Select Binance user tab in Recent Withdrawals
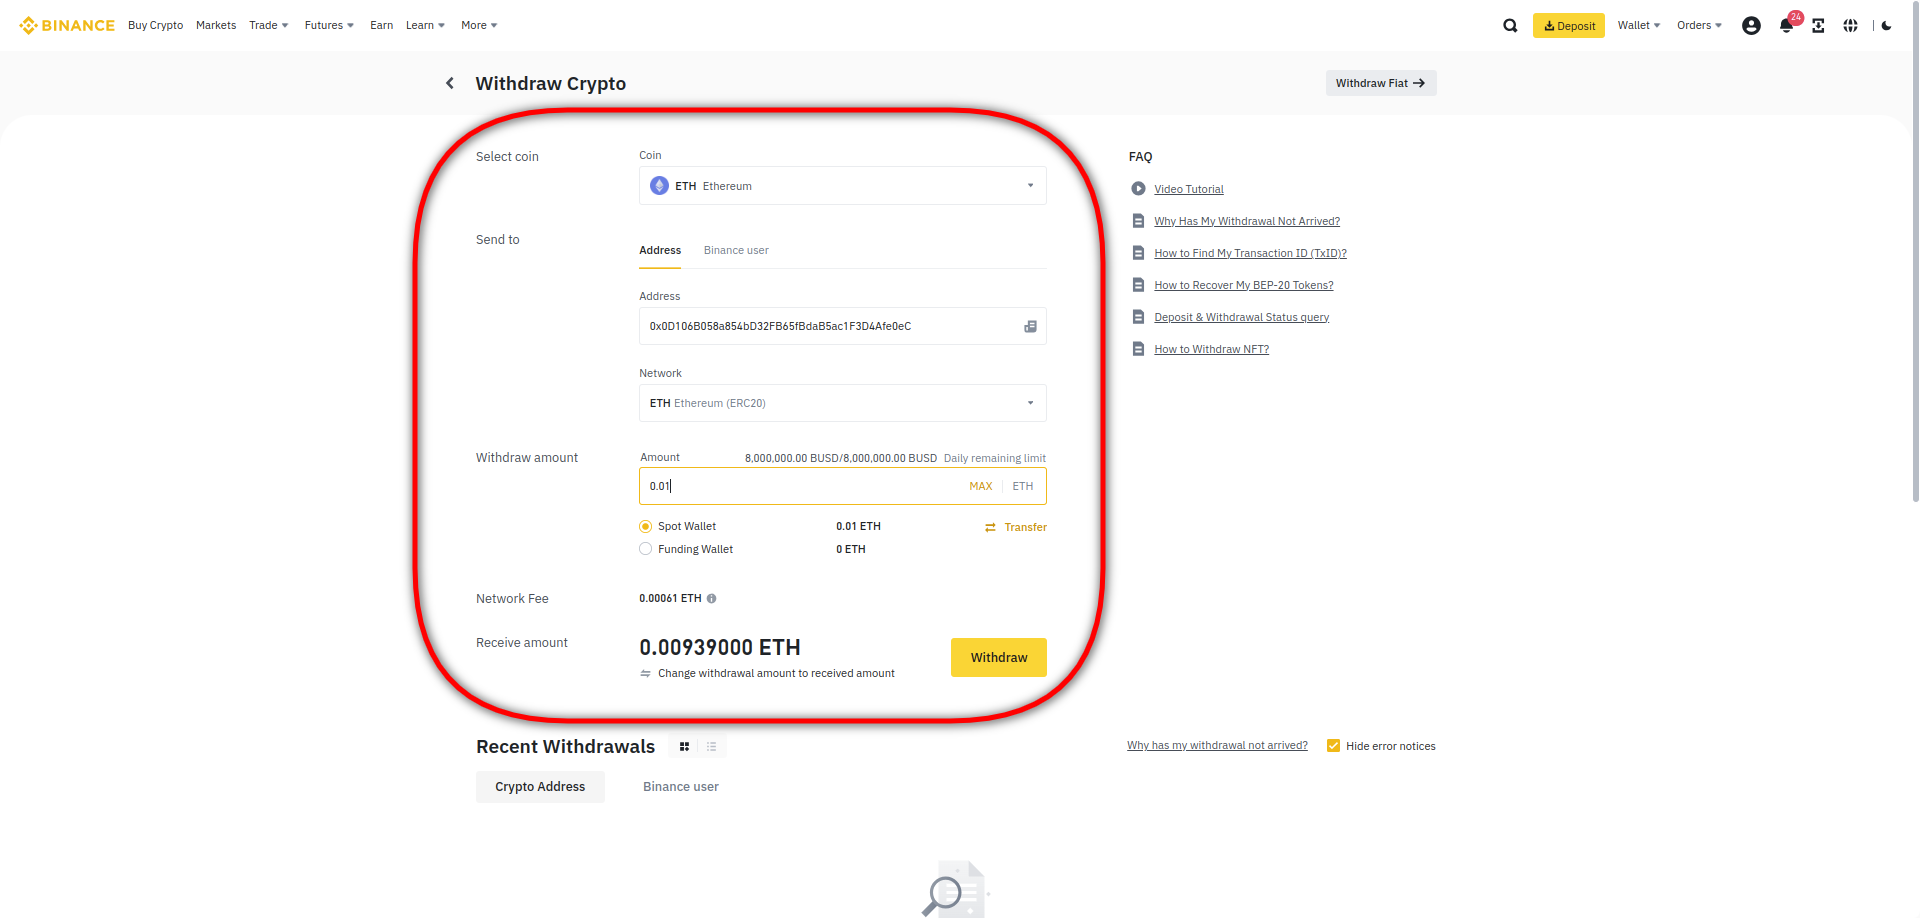The height and width of the screenshot is (918, 1921). pos(681,787)
